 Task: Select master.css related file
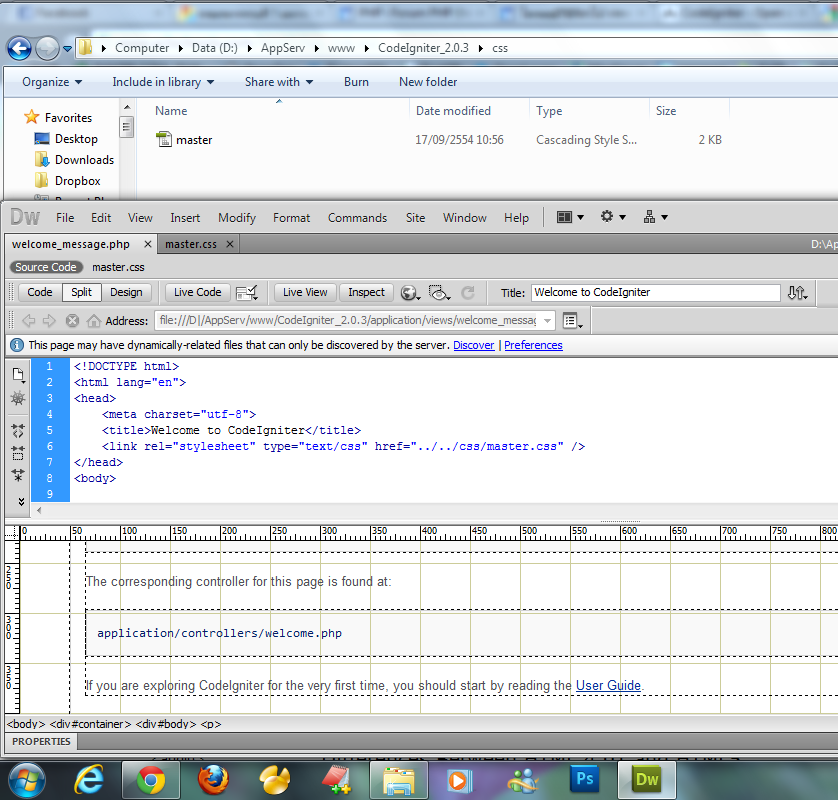tap(118, 267)
